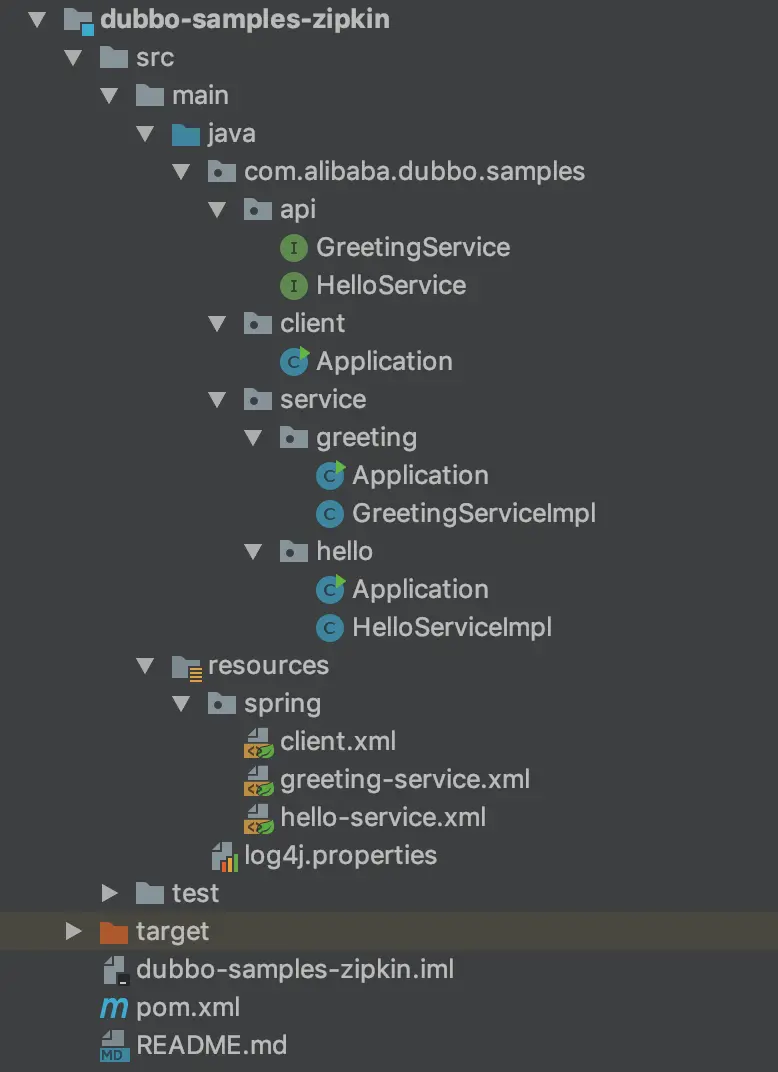
Task: Click the GreetingServiceImpl class icon
Action: 328,513
